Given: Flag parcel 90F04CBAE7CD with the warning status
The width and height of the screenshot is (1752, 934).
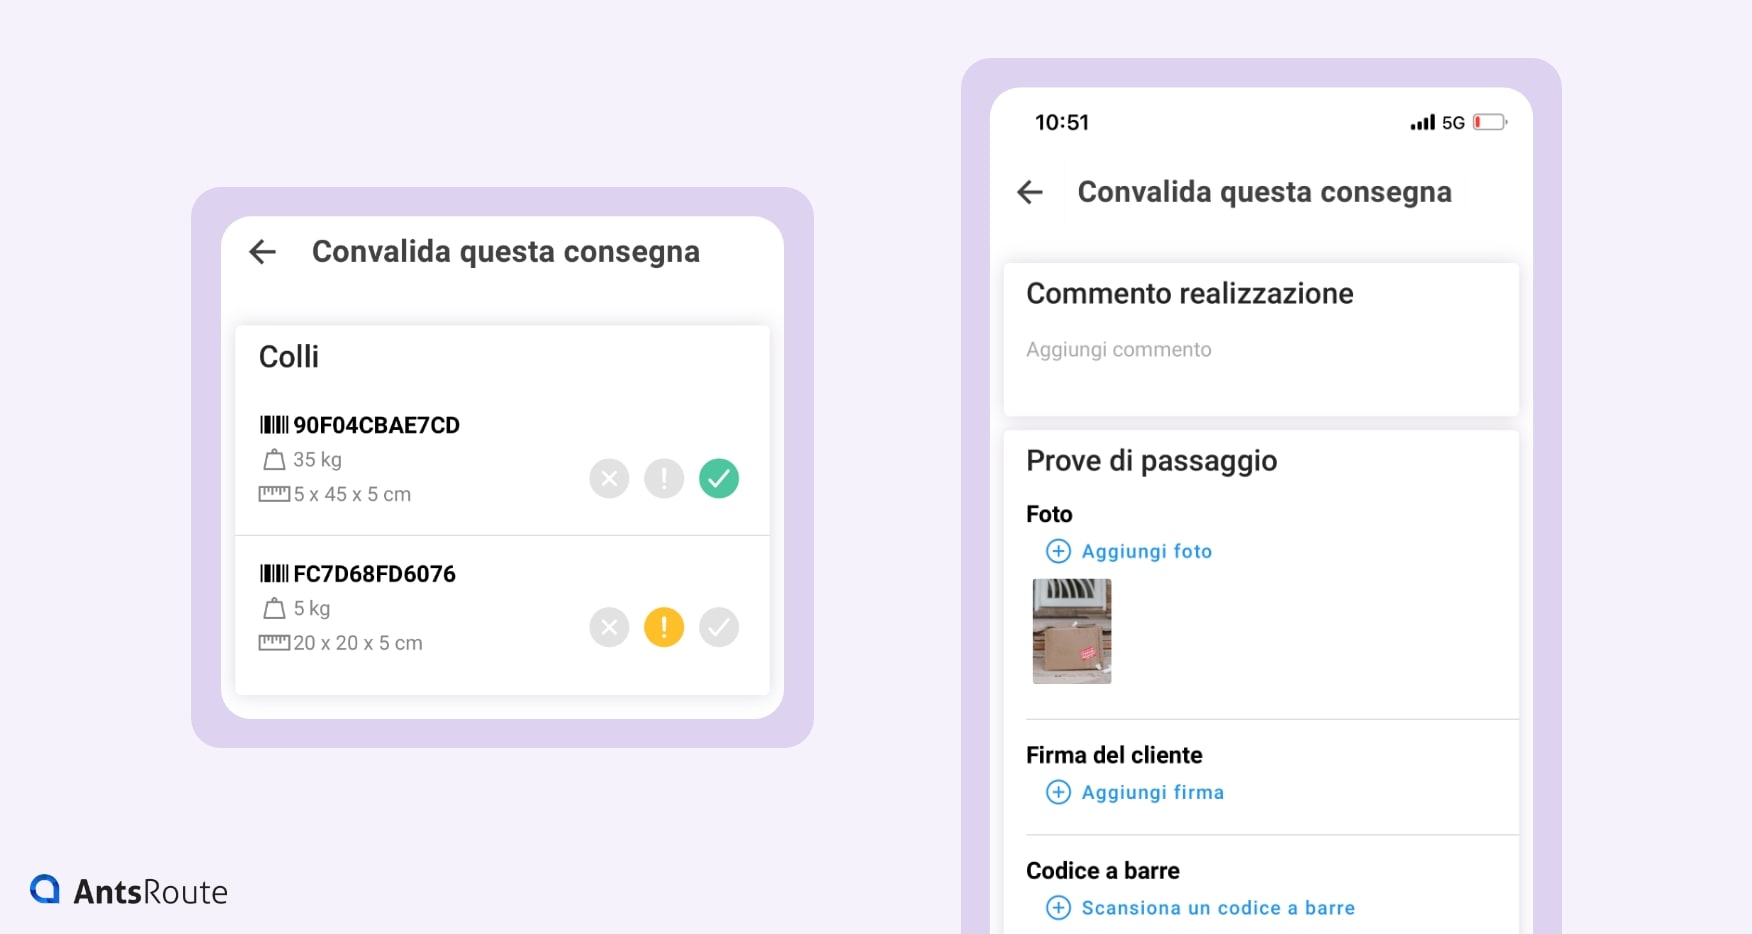Looking at the screenshot, I should 664,478.
